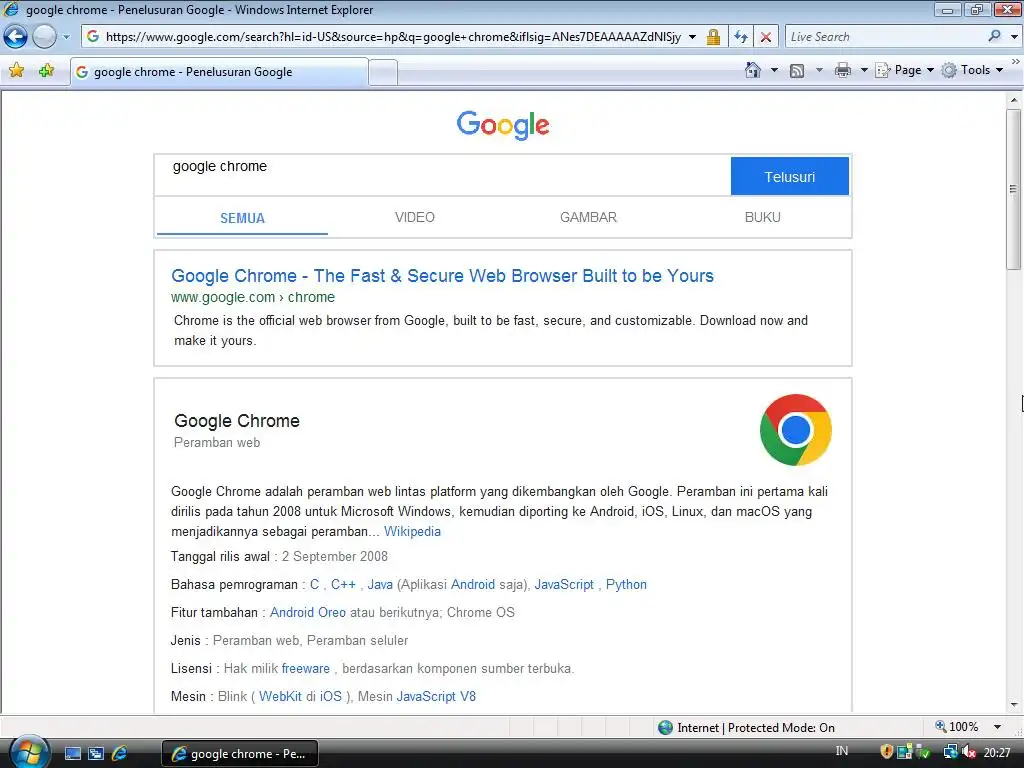This screenshot has height=768, width=1024.
Task: Open the freeware link
Action: point(306,669)
